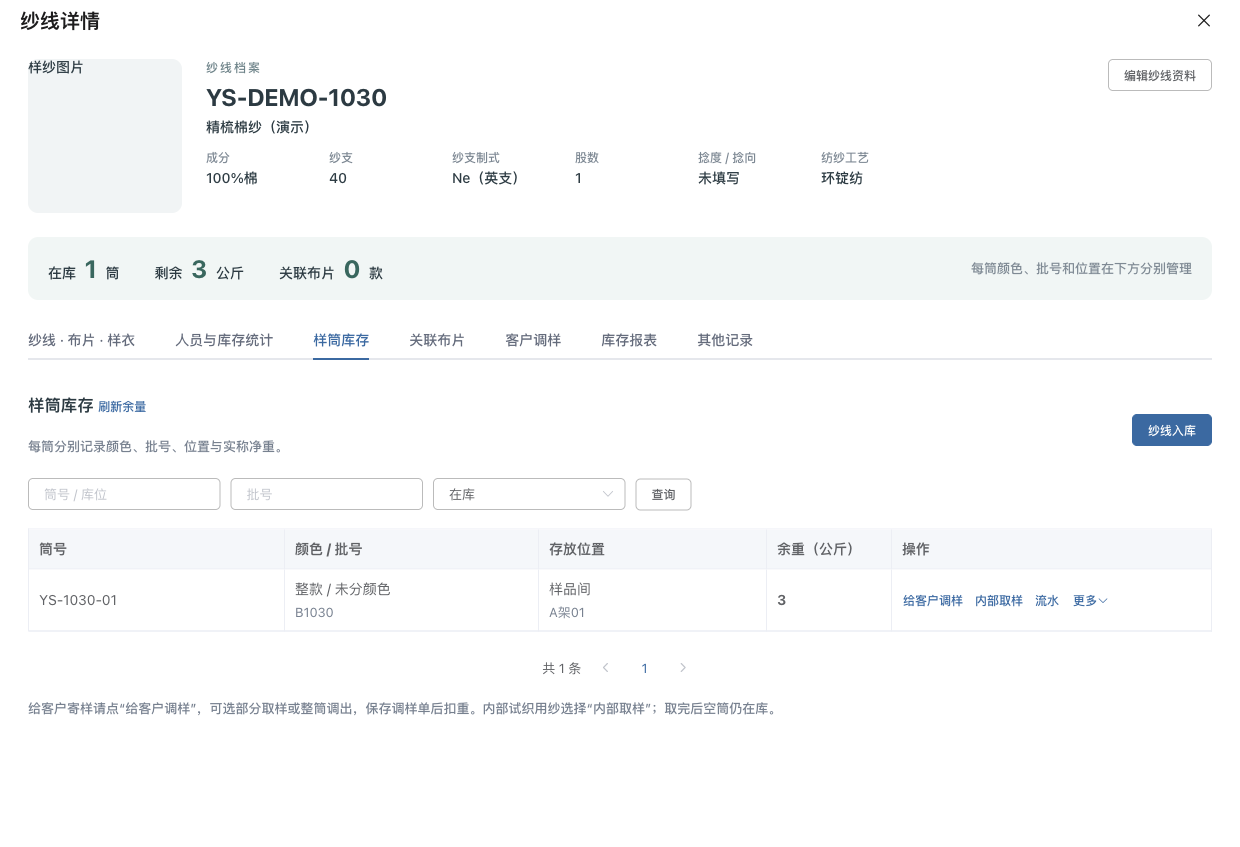Click the YS-DEMO-1030 yarn code heading
This screenshot has width=1240, height=847.
click(296, 97)
